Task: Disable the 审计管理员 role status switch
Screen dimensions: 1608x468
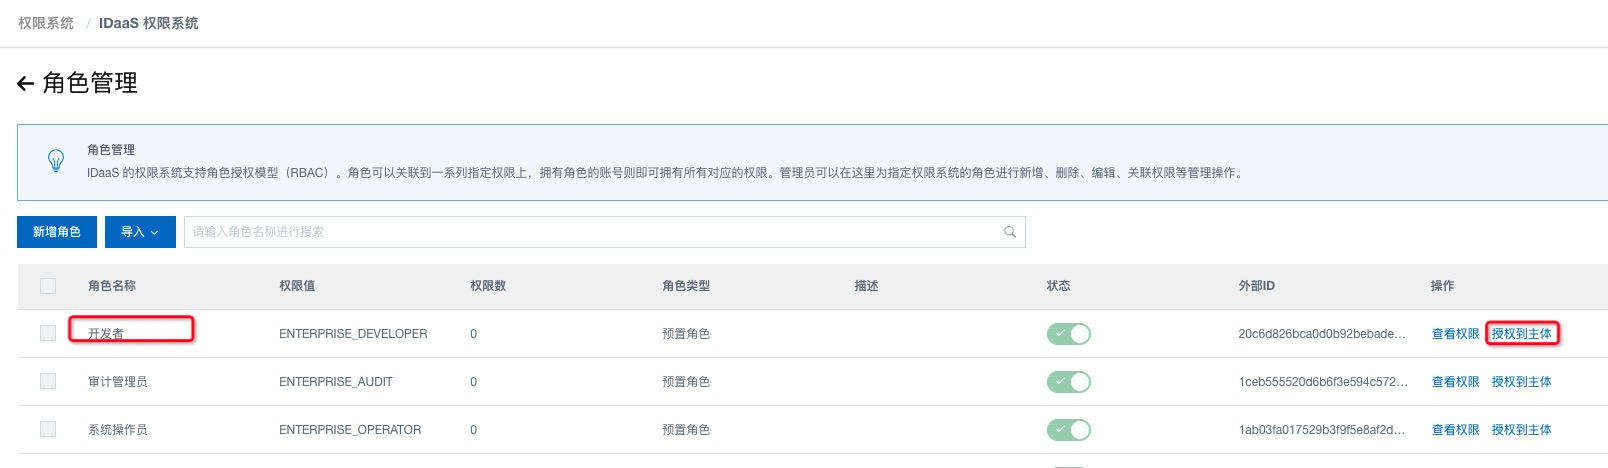Action: 1068,382
